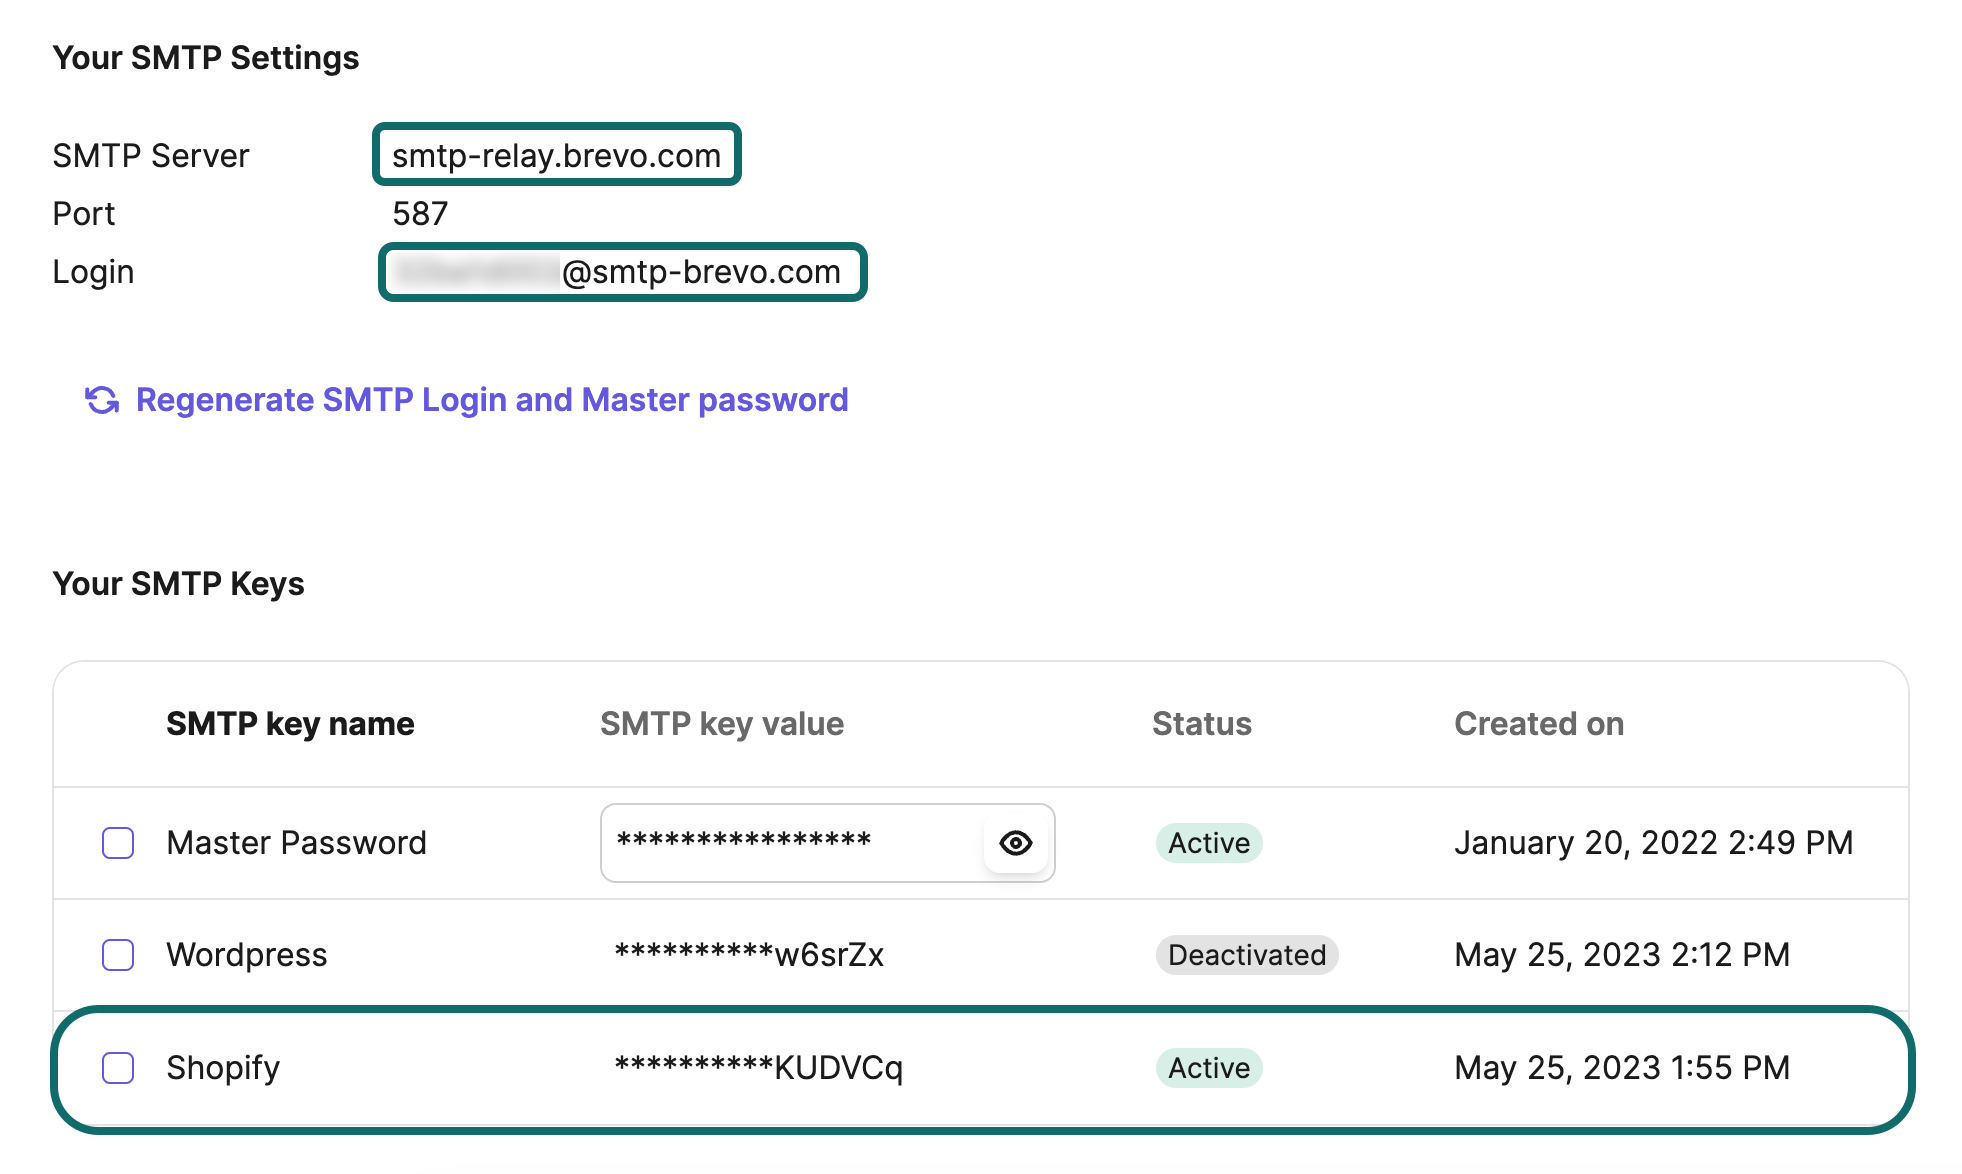Viewport: 1962px width, 1174px height.
Task: Reveal the Master Password with the eye icon
Action: click(x=1016, y=843)
